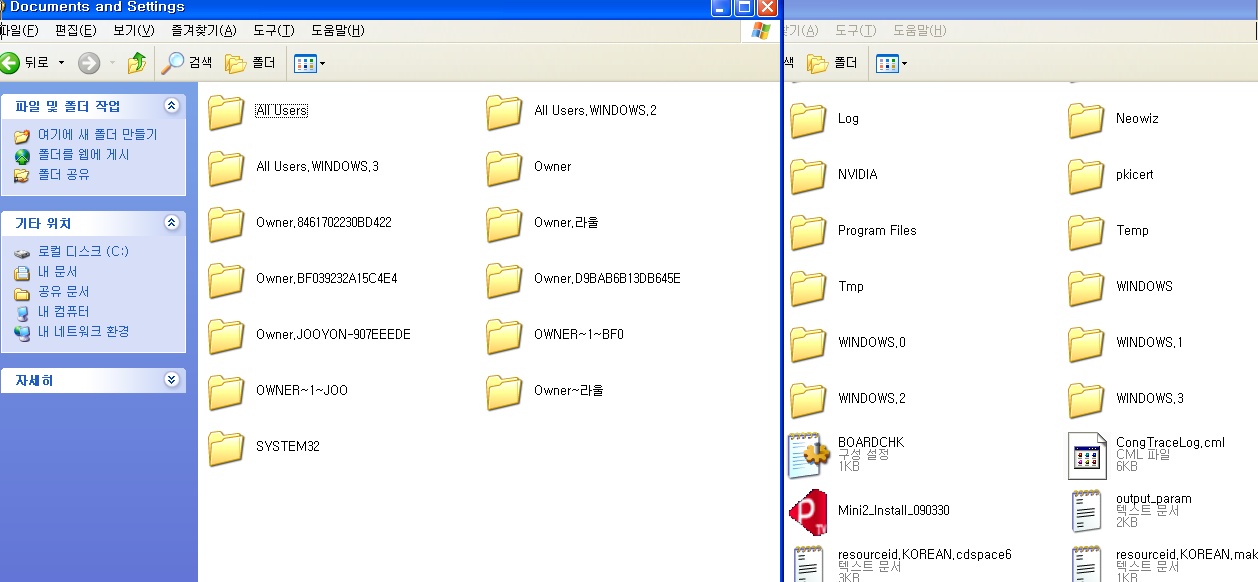Open the Mini2_Install_090330 installer icon
Viewport: 1258px width, 582px height.
[807, 511]
